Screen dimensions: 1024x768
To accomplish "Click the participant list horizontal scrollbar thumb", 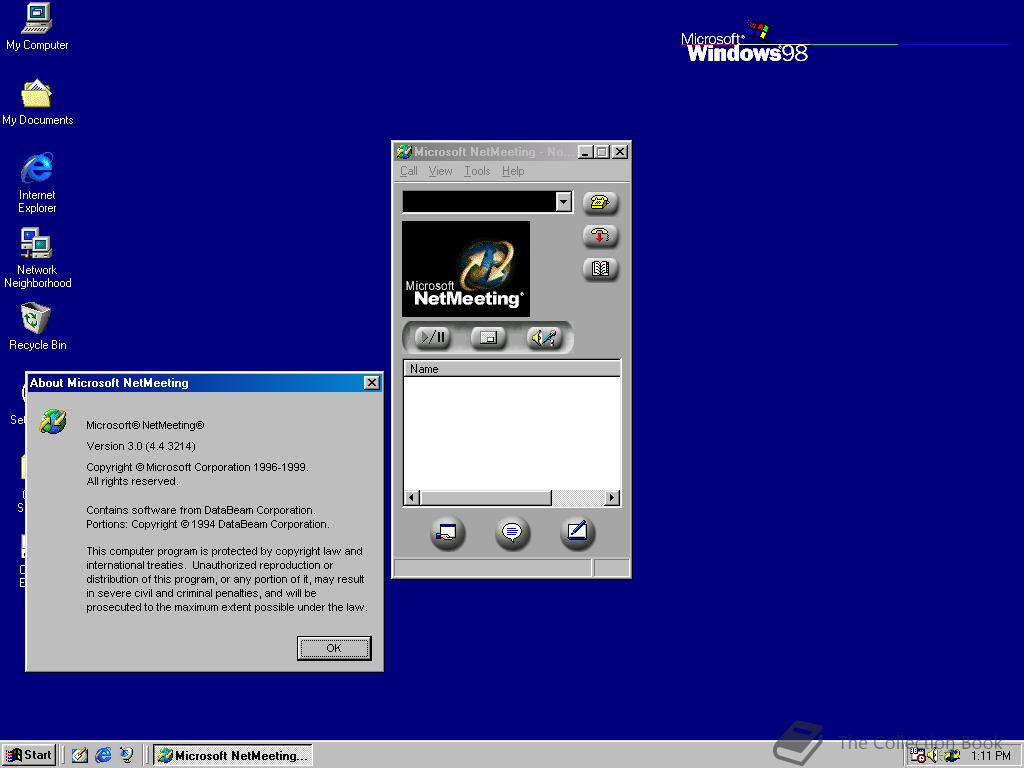I will click(x=486, y=498).
